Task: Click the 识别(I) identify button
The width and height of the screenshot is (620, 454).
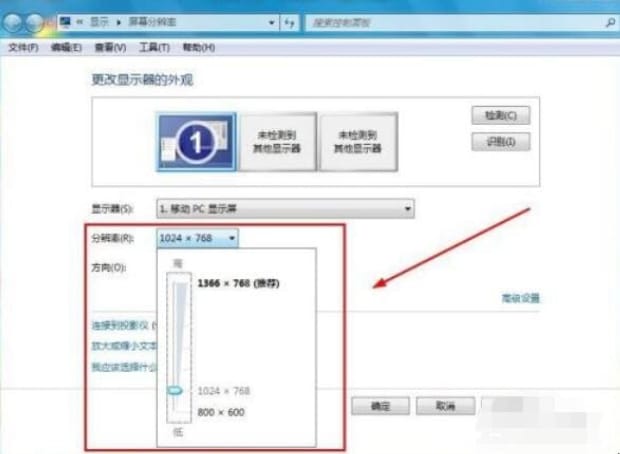Action: tap(499, 142)
